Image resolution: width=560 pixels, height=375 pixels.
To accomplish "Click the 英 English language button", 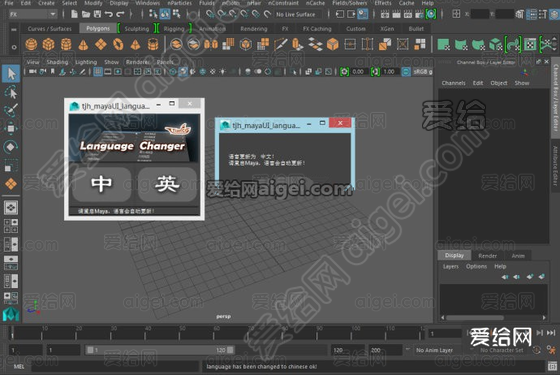I will pyautogui.click(x=167, y=185).
